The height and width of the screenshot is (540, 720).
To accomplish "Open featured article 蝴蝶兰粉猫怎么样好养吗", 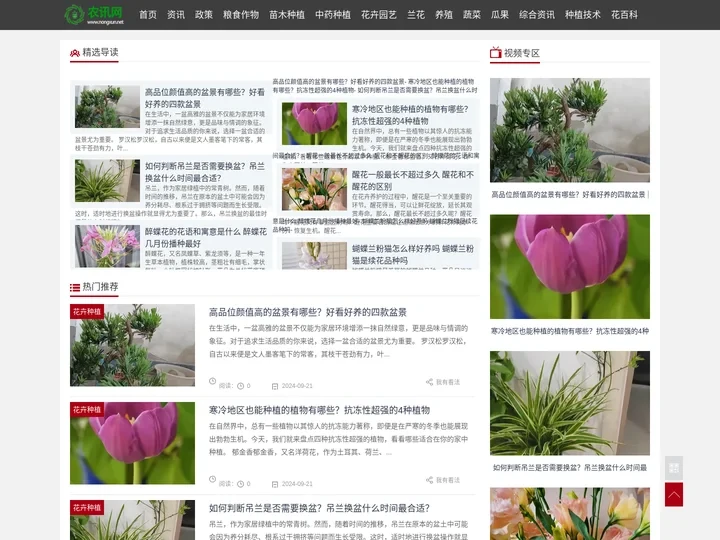I will coord(413,254).
